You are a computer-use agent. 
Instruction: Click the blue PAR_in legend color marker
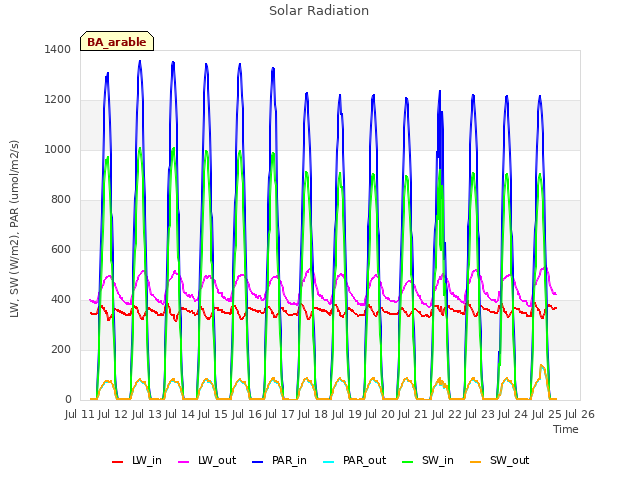pyautogui.click(x=258, y=462)
